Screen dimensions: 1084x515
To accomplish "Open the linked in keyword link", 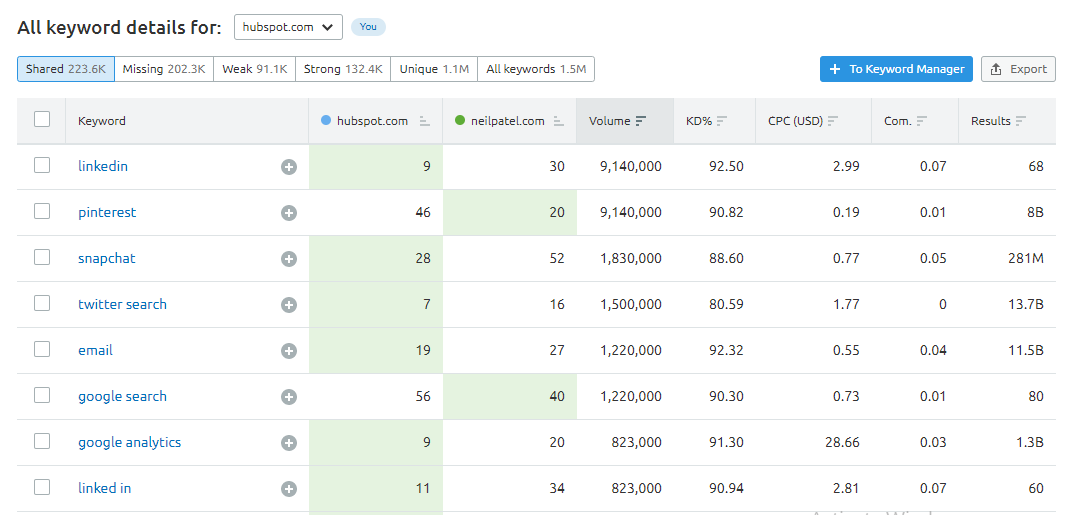I will point(104,488).
